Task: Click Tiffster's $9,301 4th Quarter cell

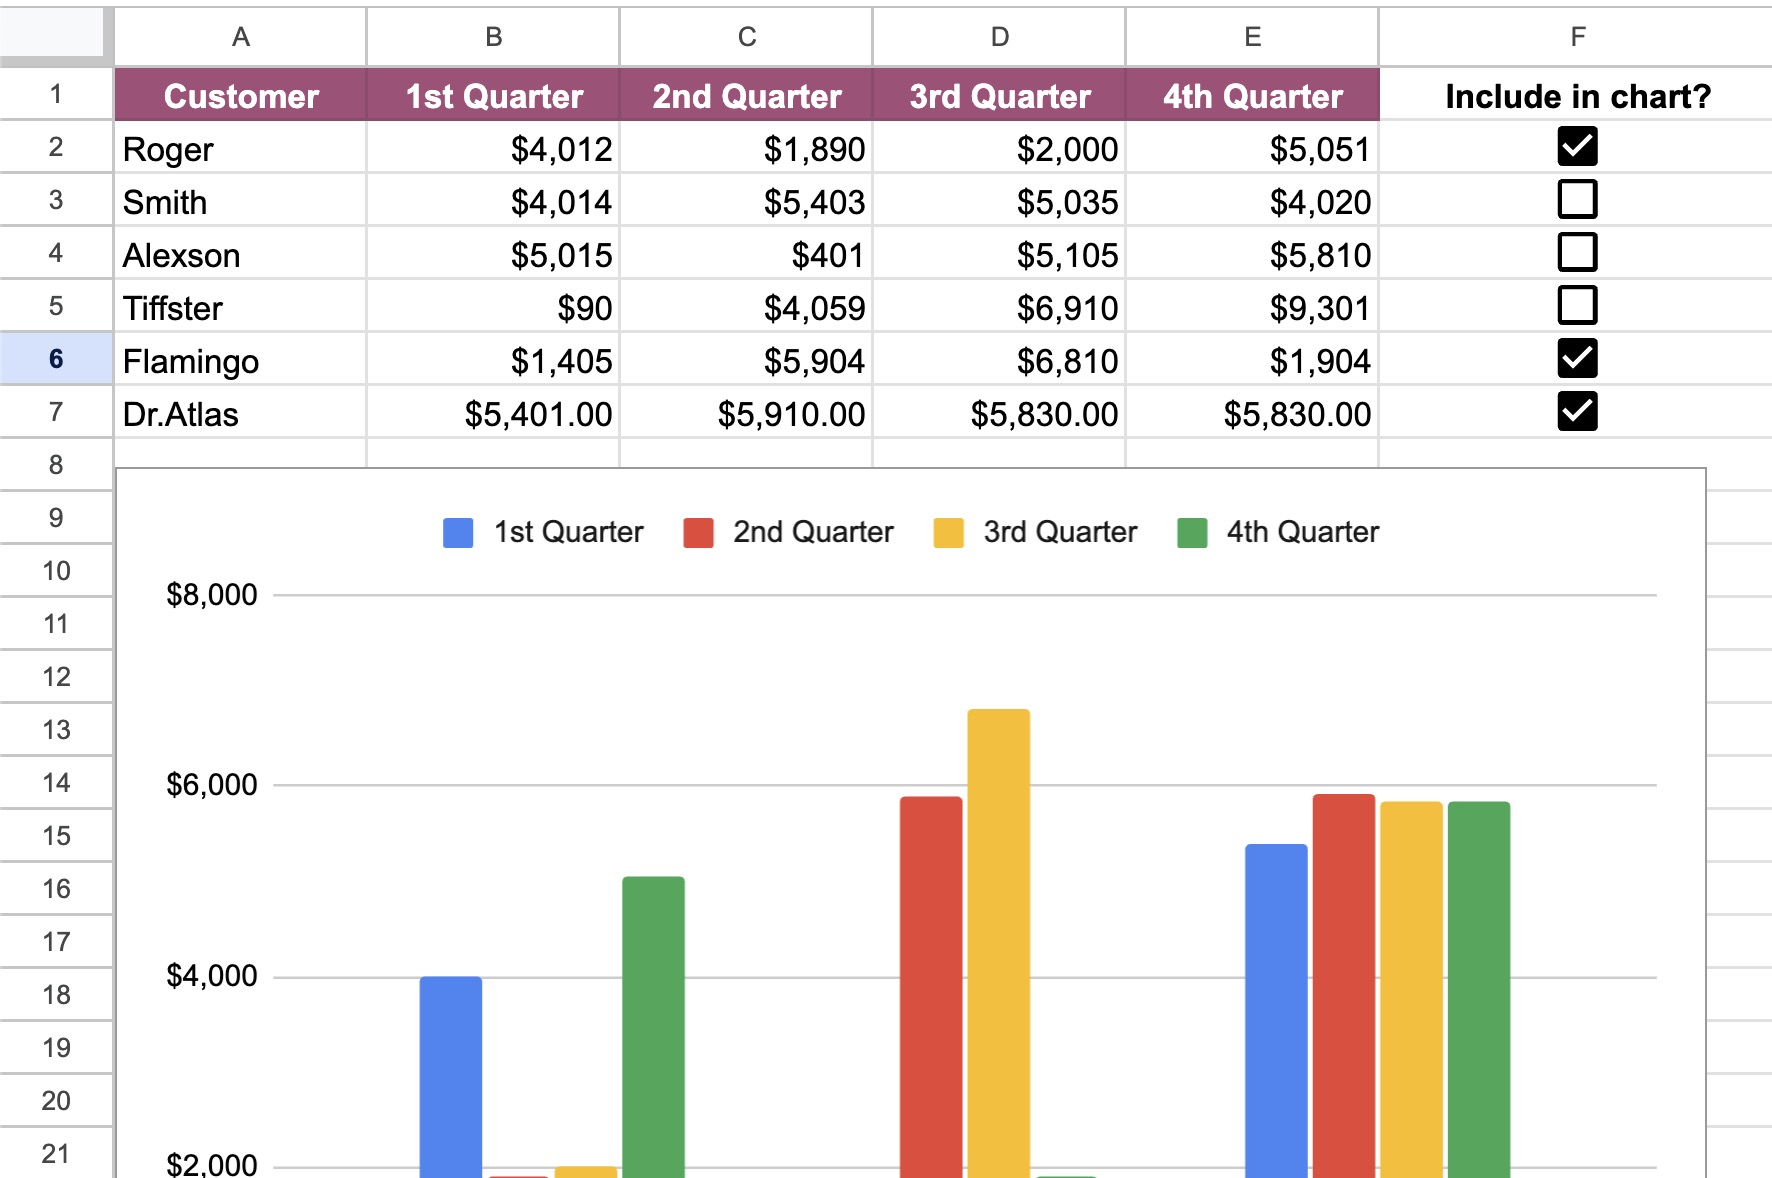Action: pyautogui.click(x=1252, y=308)
